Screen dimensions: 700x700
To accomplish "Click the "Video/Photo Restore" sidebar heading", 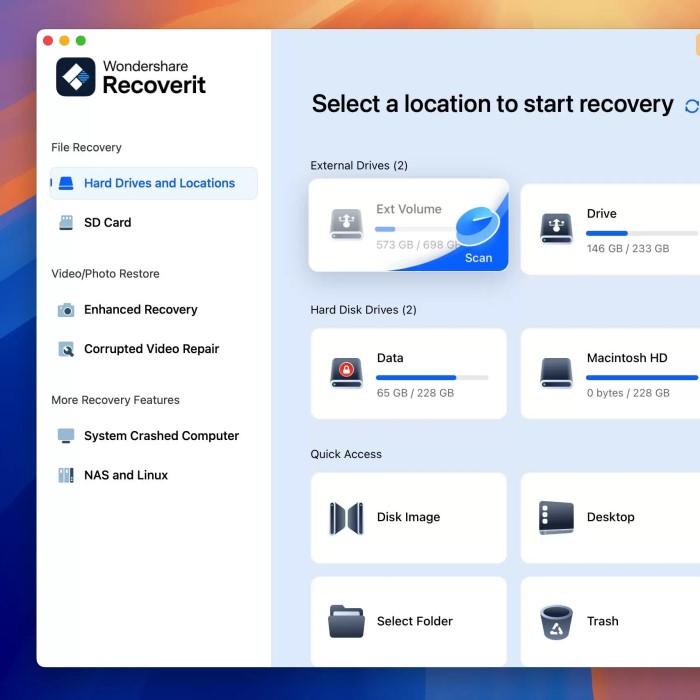I will click(105, 274).
